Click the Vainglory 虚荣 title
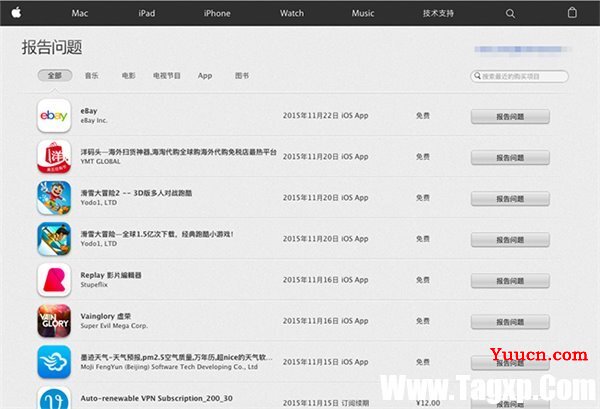600x409 pixels. [x=106, y=316]
